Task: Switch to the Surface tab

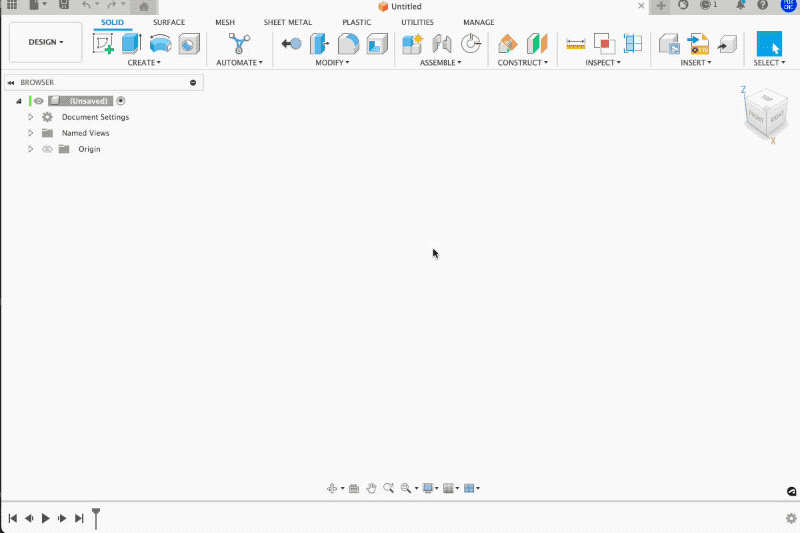Action: [168, 22]
